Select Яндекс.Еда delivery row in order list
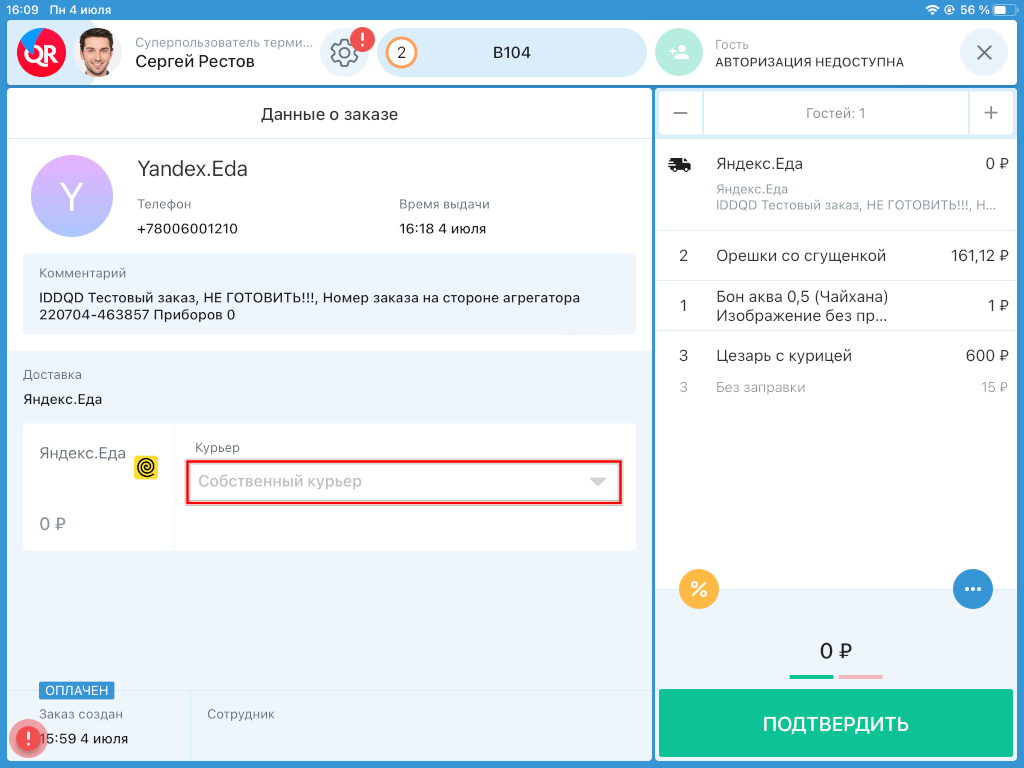Image resolution: width=1024 pixels, height=768 pixels. click(835, 184)
